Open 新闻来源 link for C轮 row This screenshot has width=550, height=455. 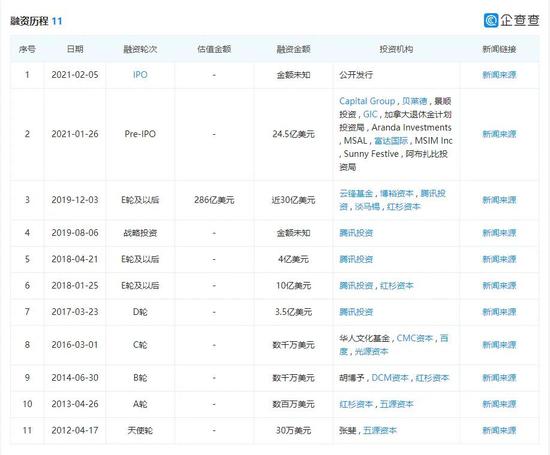(x=499, y=345)
